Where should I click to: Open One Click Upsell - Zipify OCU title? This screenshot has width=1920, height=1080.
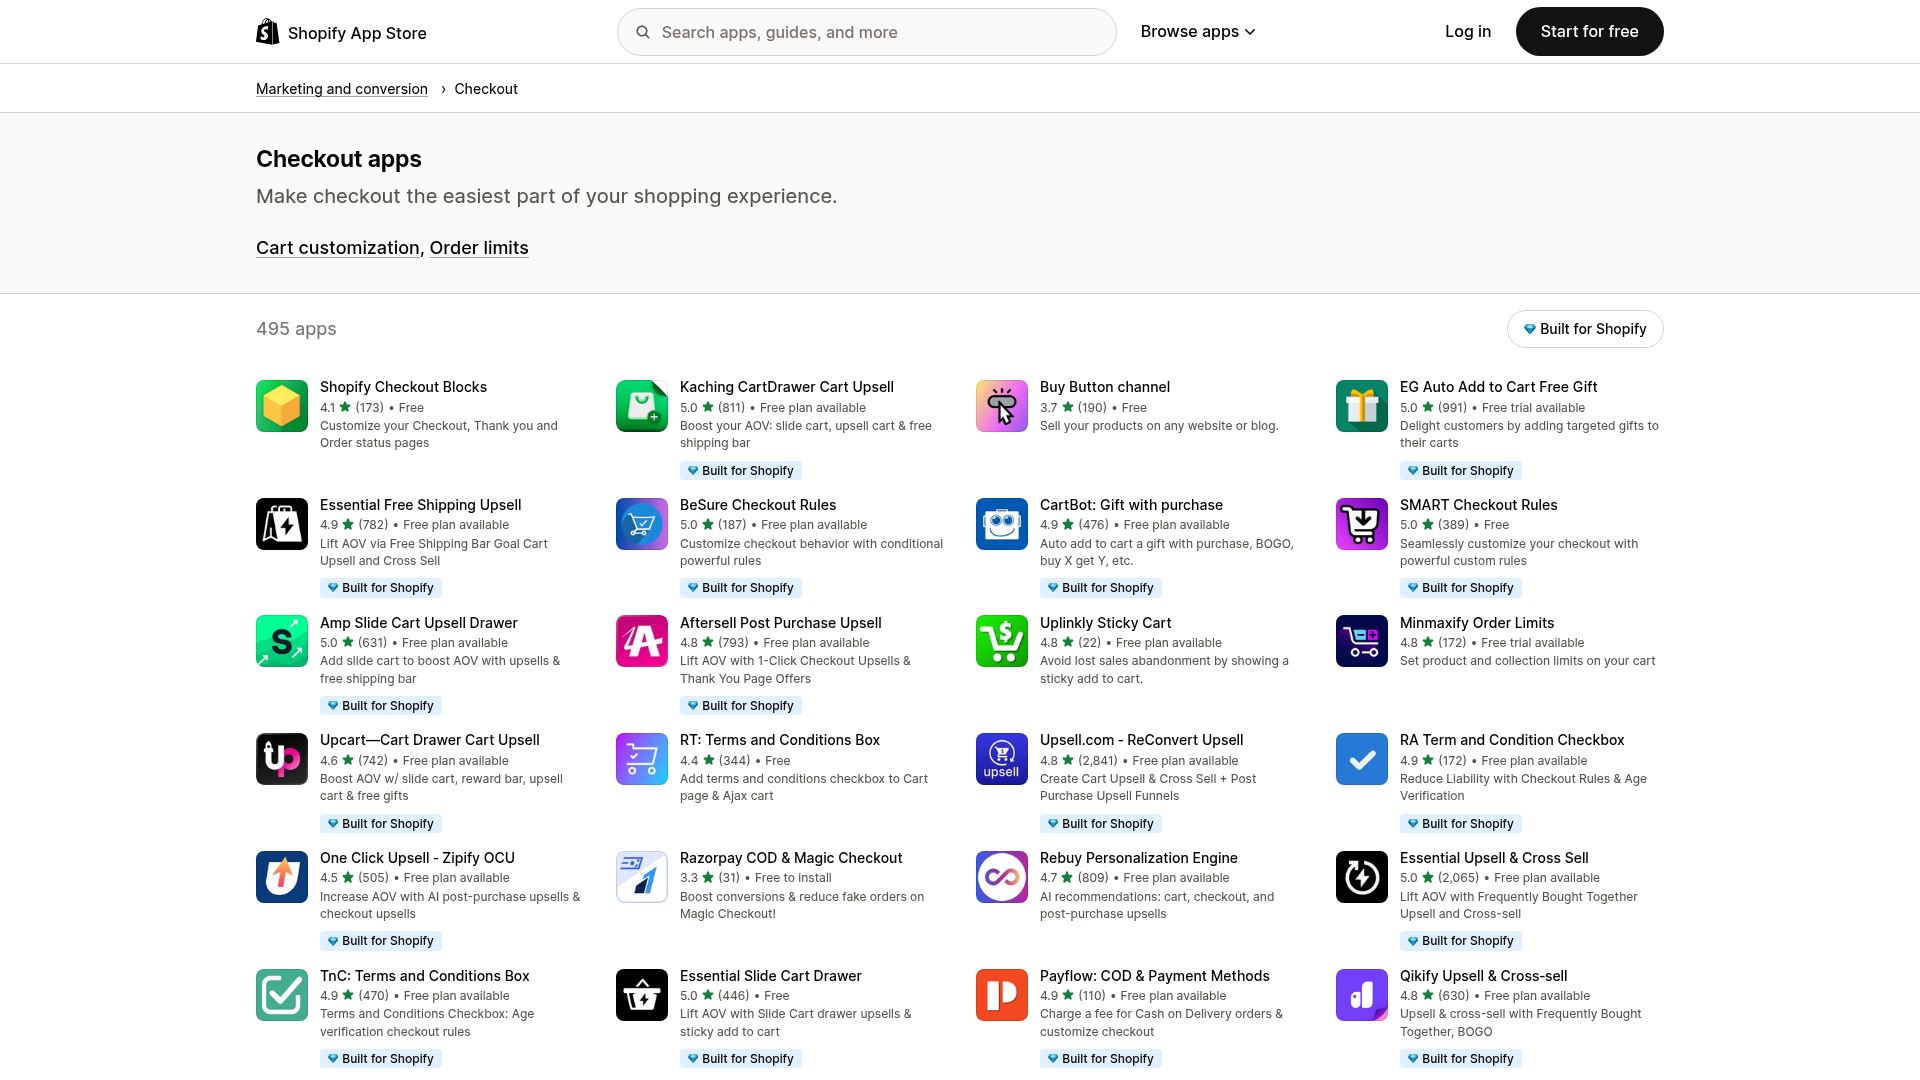click(x=417, y=858)
